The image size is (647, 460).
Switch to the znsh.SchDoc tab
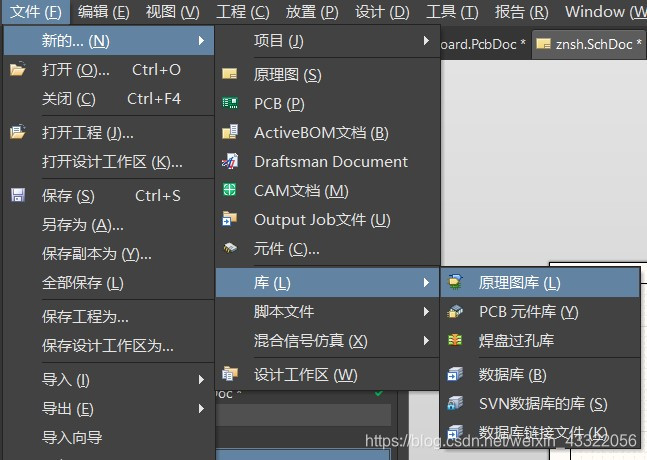tap(589, 44)
